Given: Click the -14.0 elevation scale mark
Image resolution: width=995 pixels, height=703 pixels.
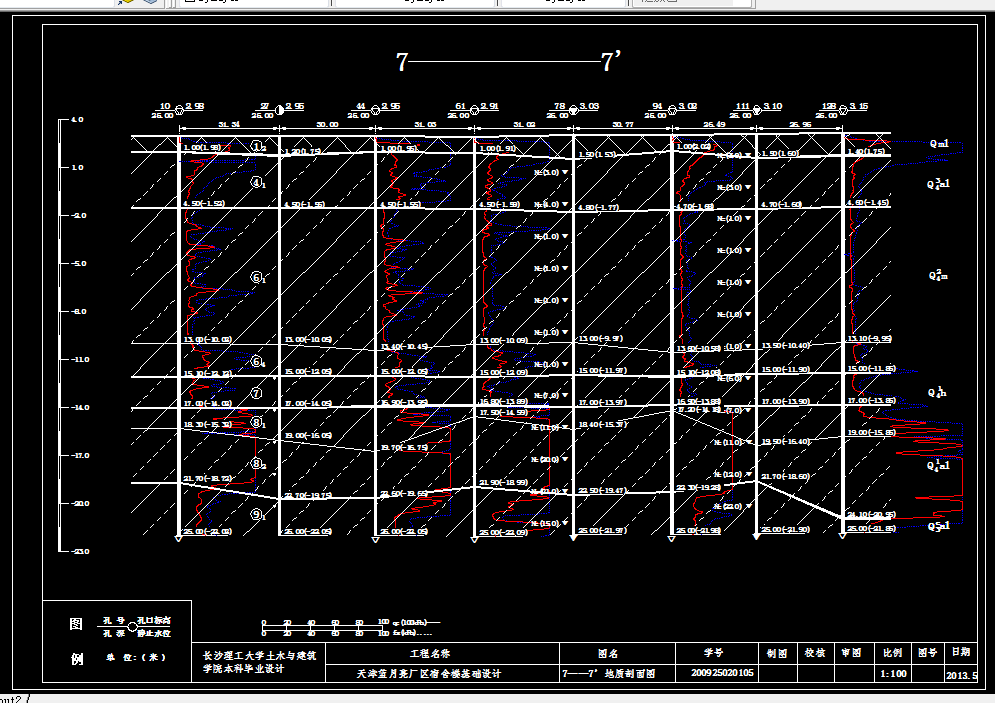Looking at the screenshot, I should (79, 407).
